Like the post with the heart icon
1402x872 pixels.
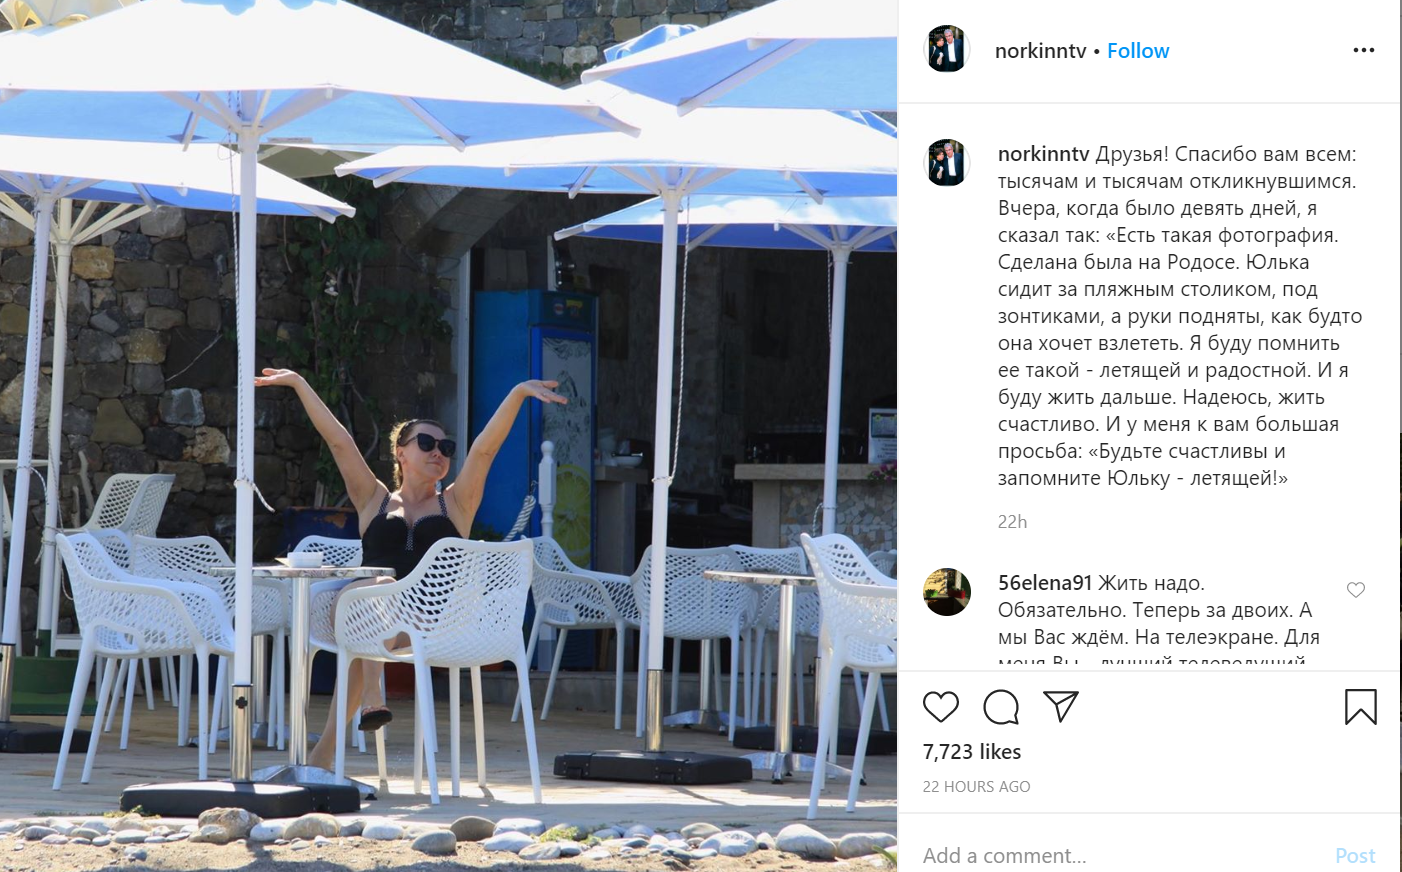click(x=941, y=707)
